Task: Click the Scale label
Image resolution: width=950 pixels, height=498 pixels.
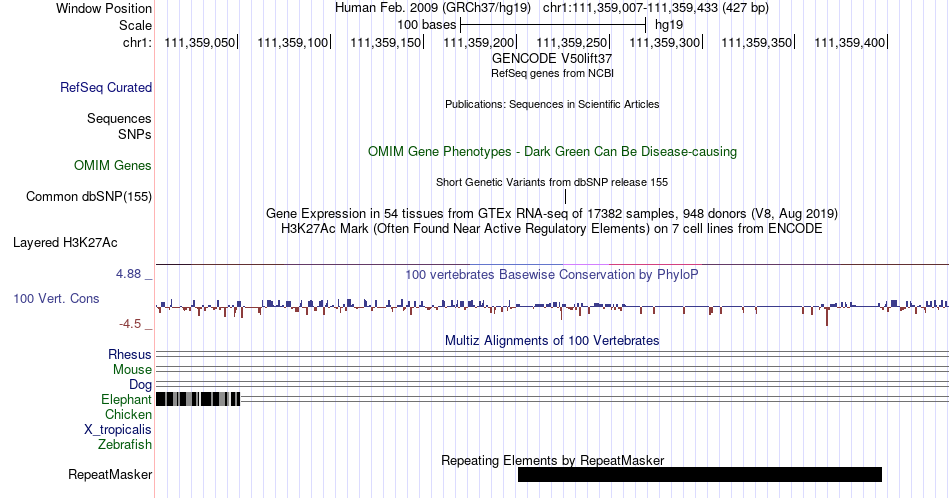Action: (135, 25)
